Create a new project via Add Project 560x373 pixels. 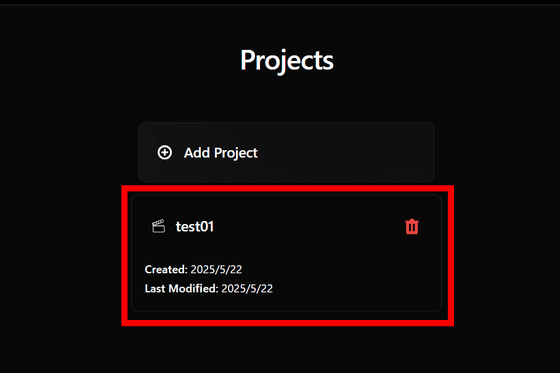coord(286,153)
